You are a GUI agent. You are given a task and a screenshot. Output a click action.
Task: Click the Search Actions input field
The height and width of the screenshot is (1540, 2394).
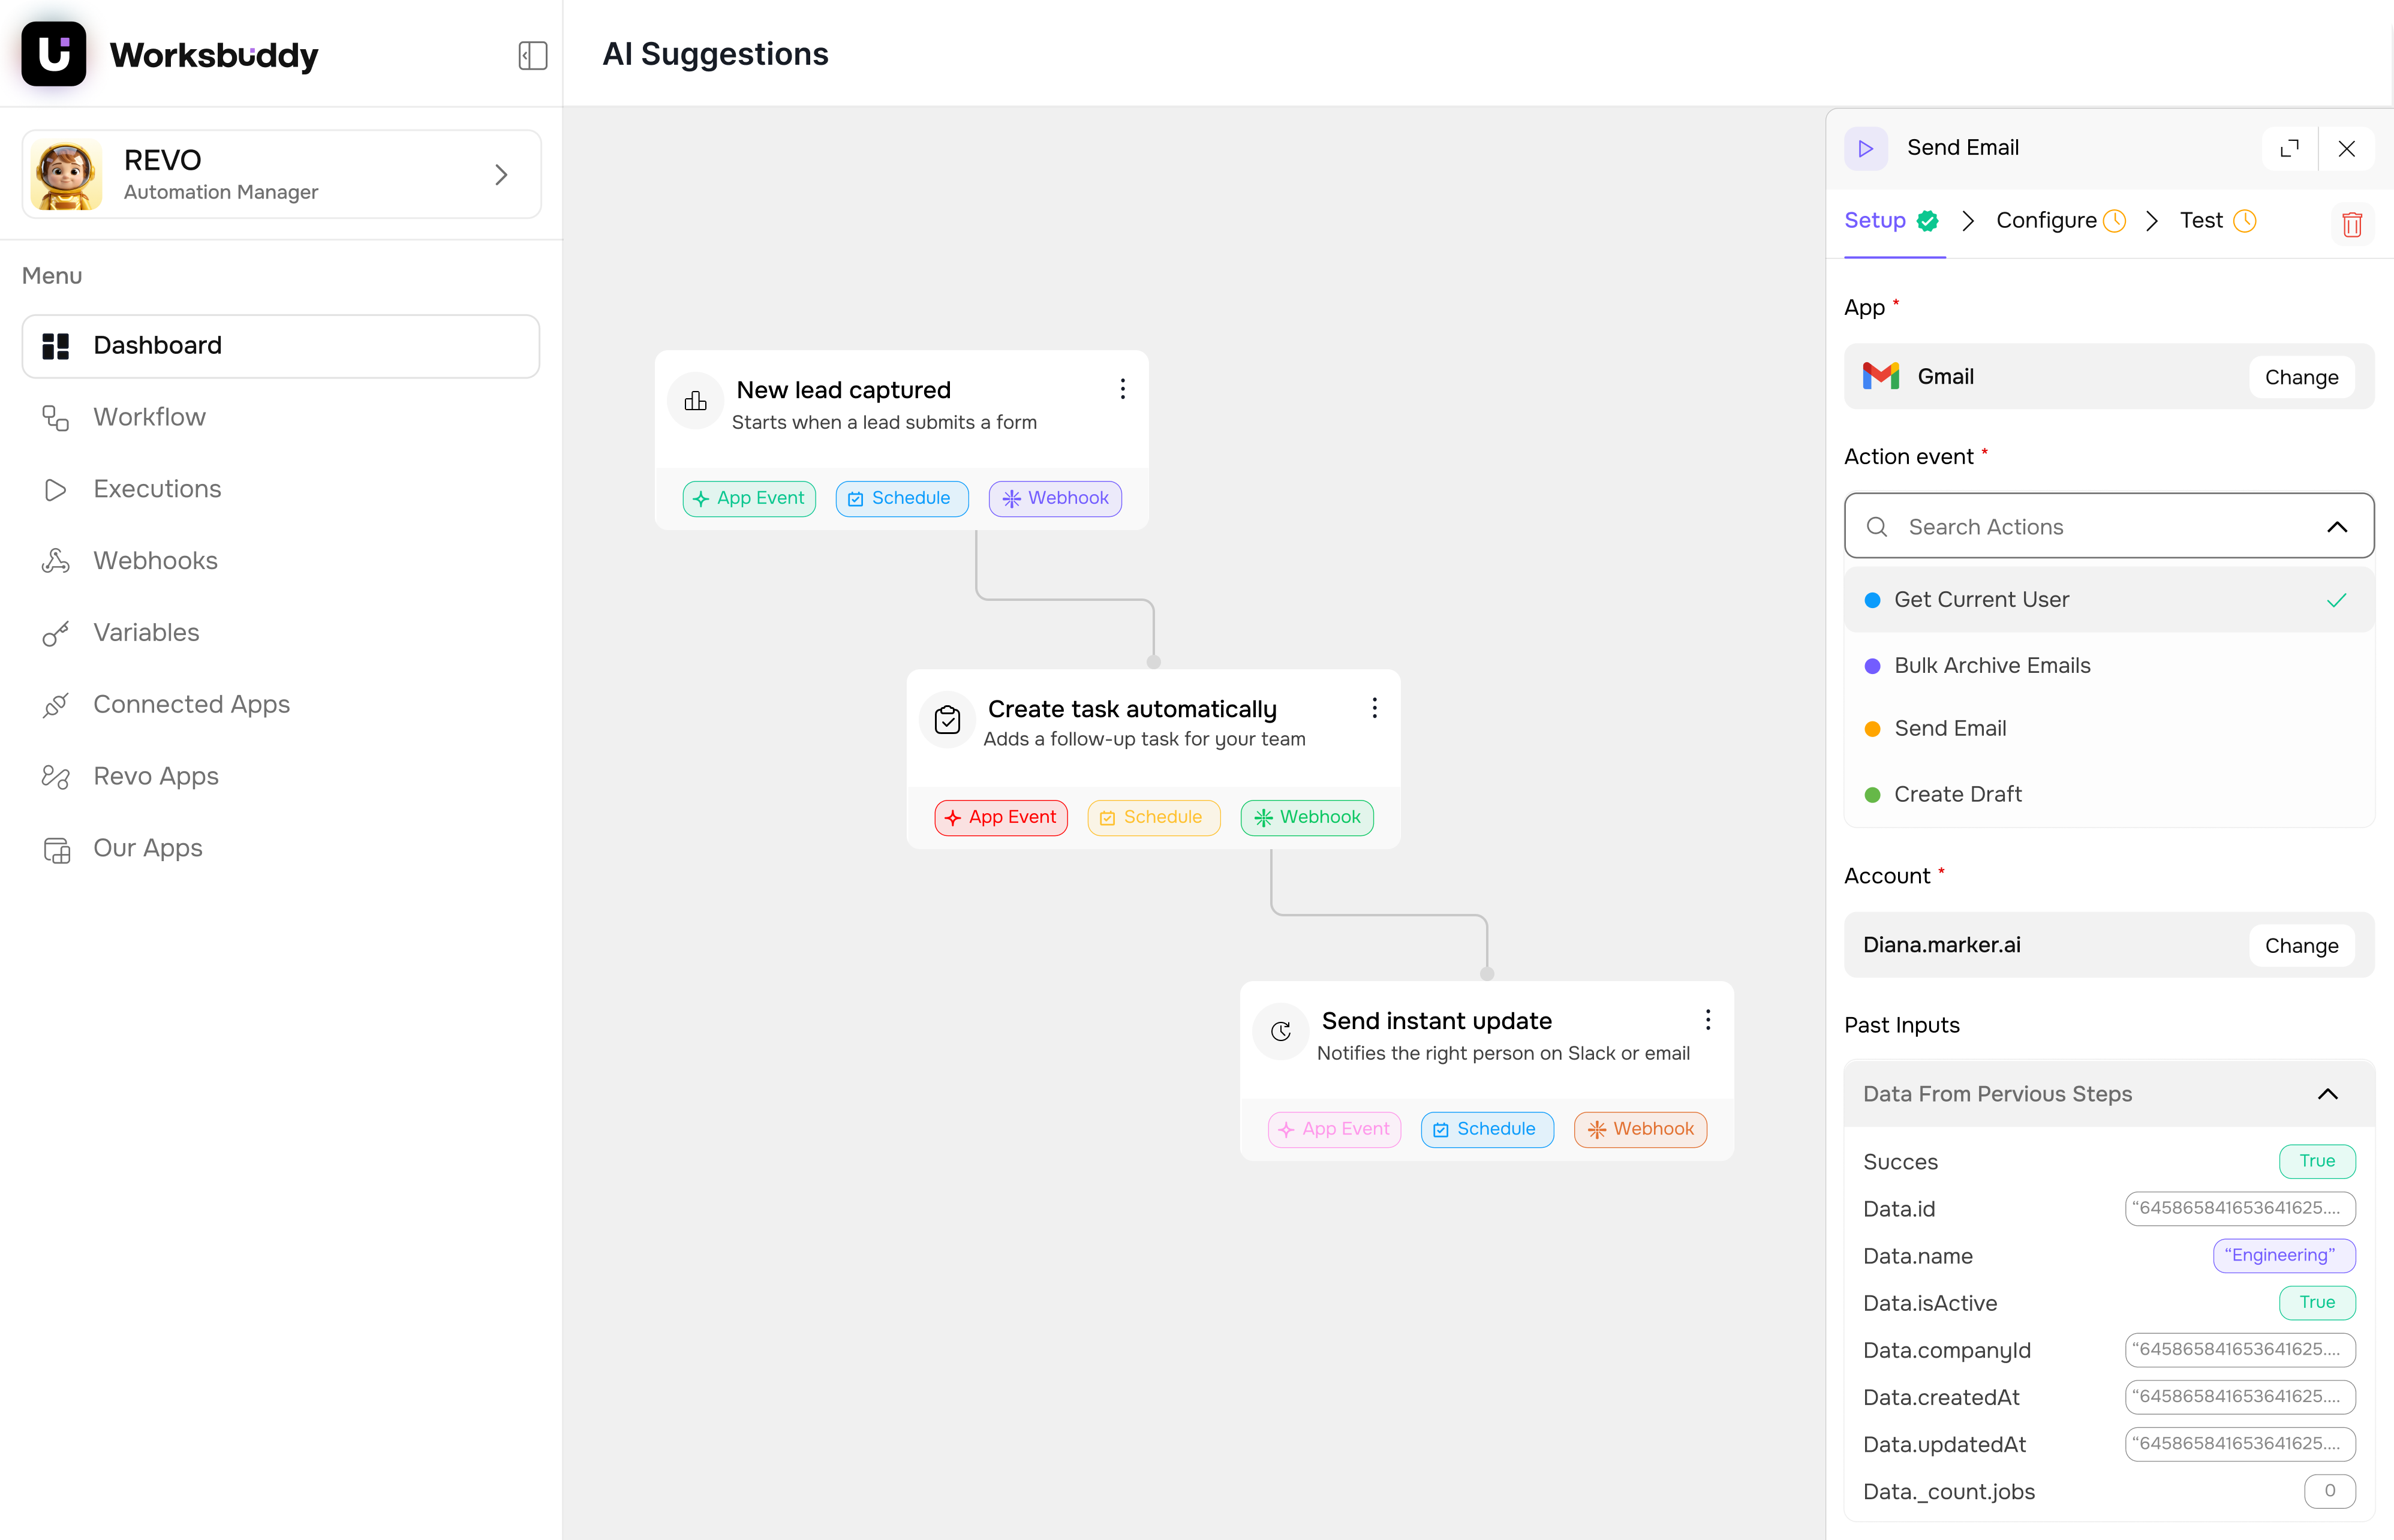click(x=2109, y=527)
